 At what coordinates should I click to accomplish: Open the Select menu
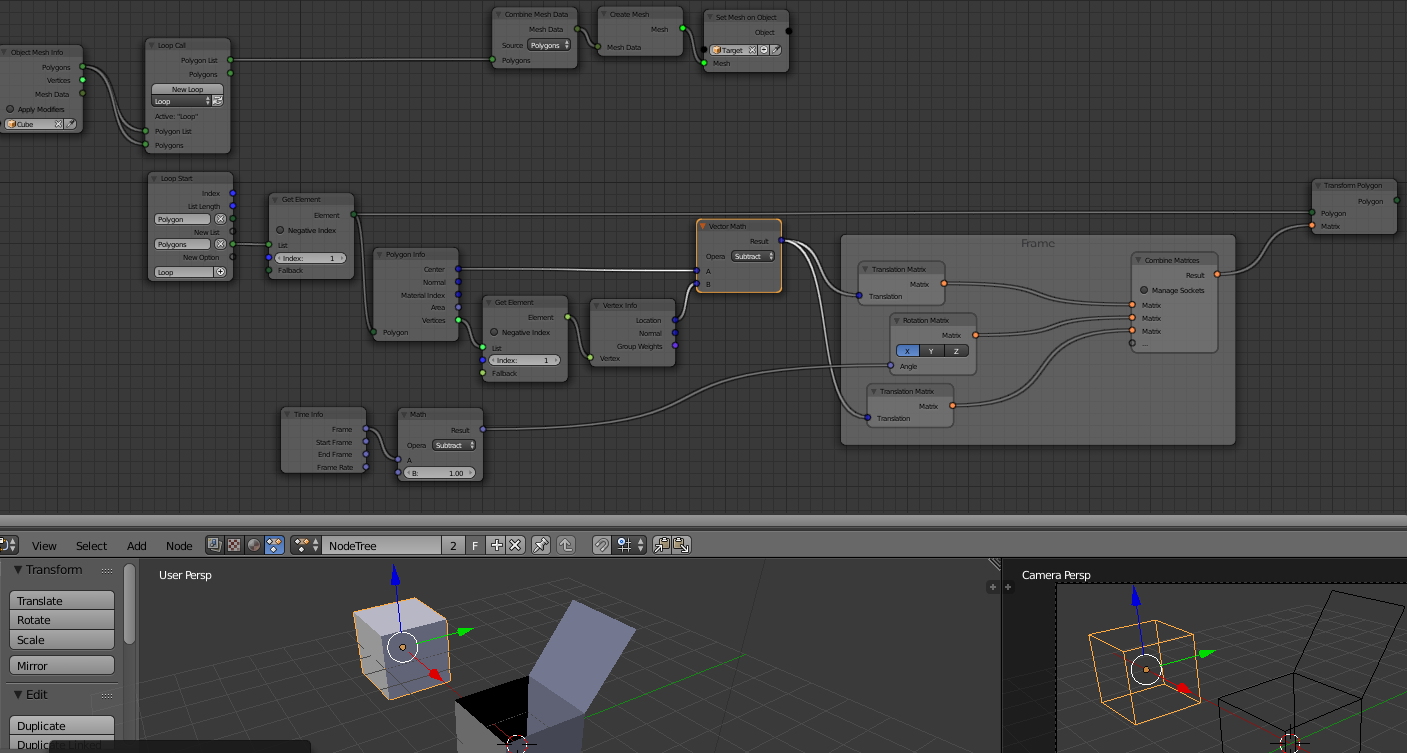tap(91, 545)
